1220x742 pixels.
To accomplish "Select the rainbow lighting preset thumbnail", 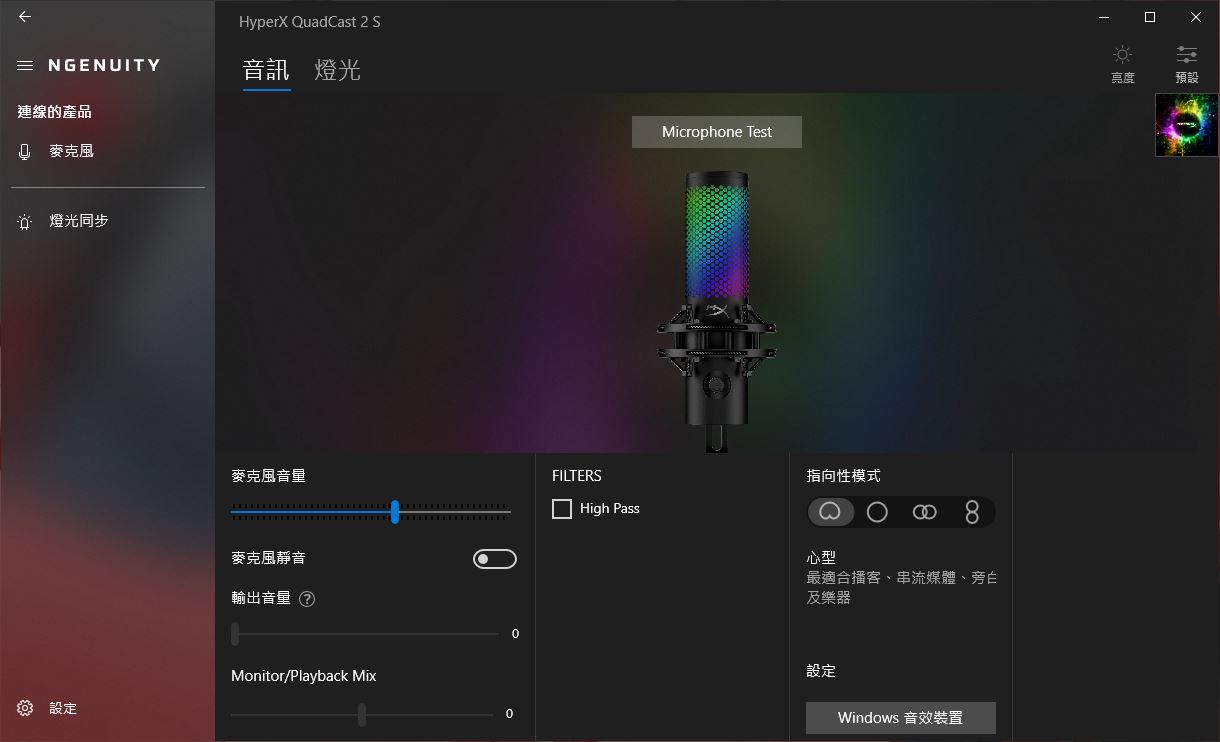I will 1187,125.
